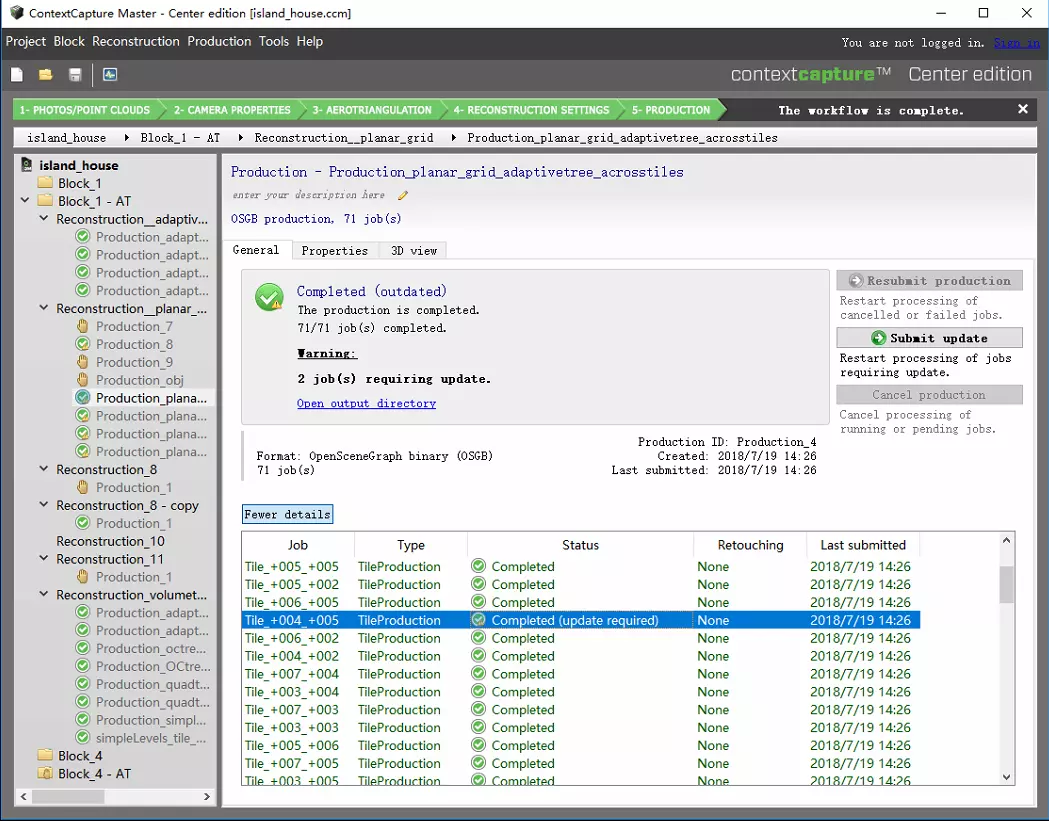Viewport: 1049px width, 821px height.
Task: Switch to the Properties tab
Action: pyautogui.click(x=335, y=251)
